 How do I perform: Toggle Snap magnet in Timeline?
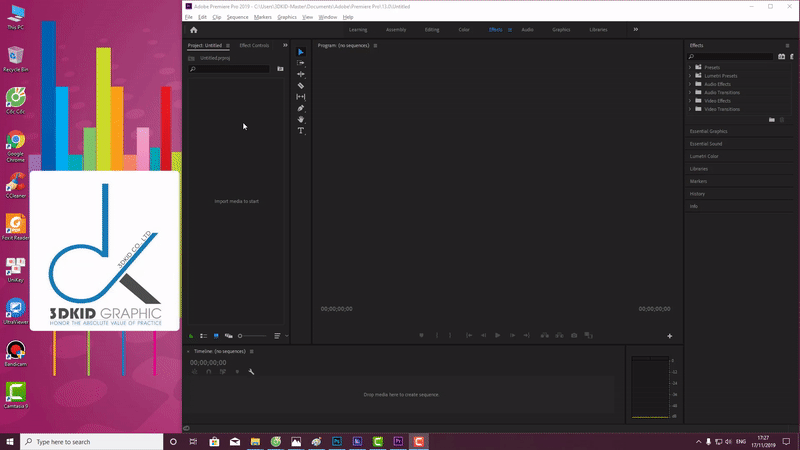(x=209, y=372)
